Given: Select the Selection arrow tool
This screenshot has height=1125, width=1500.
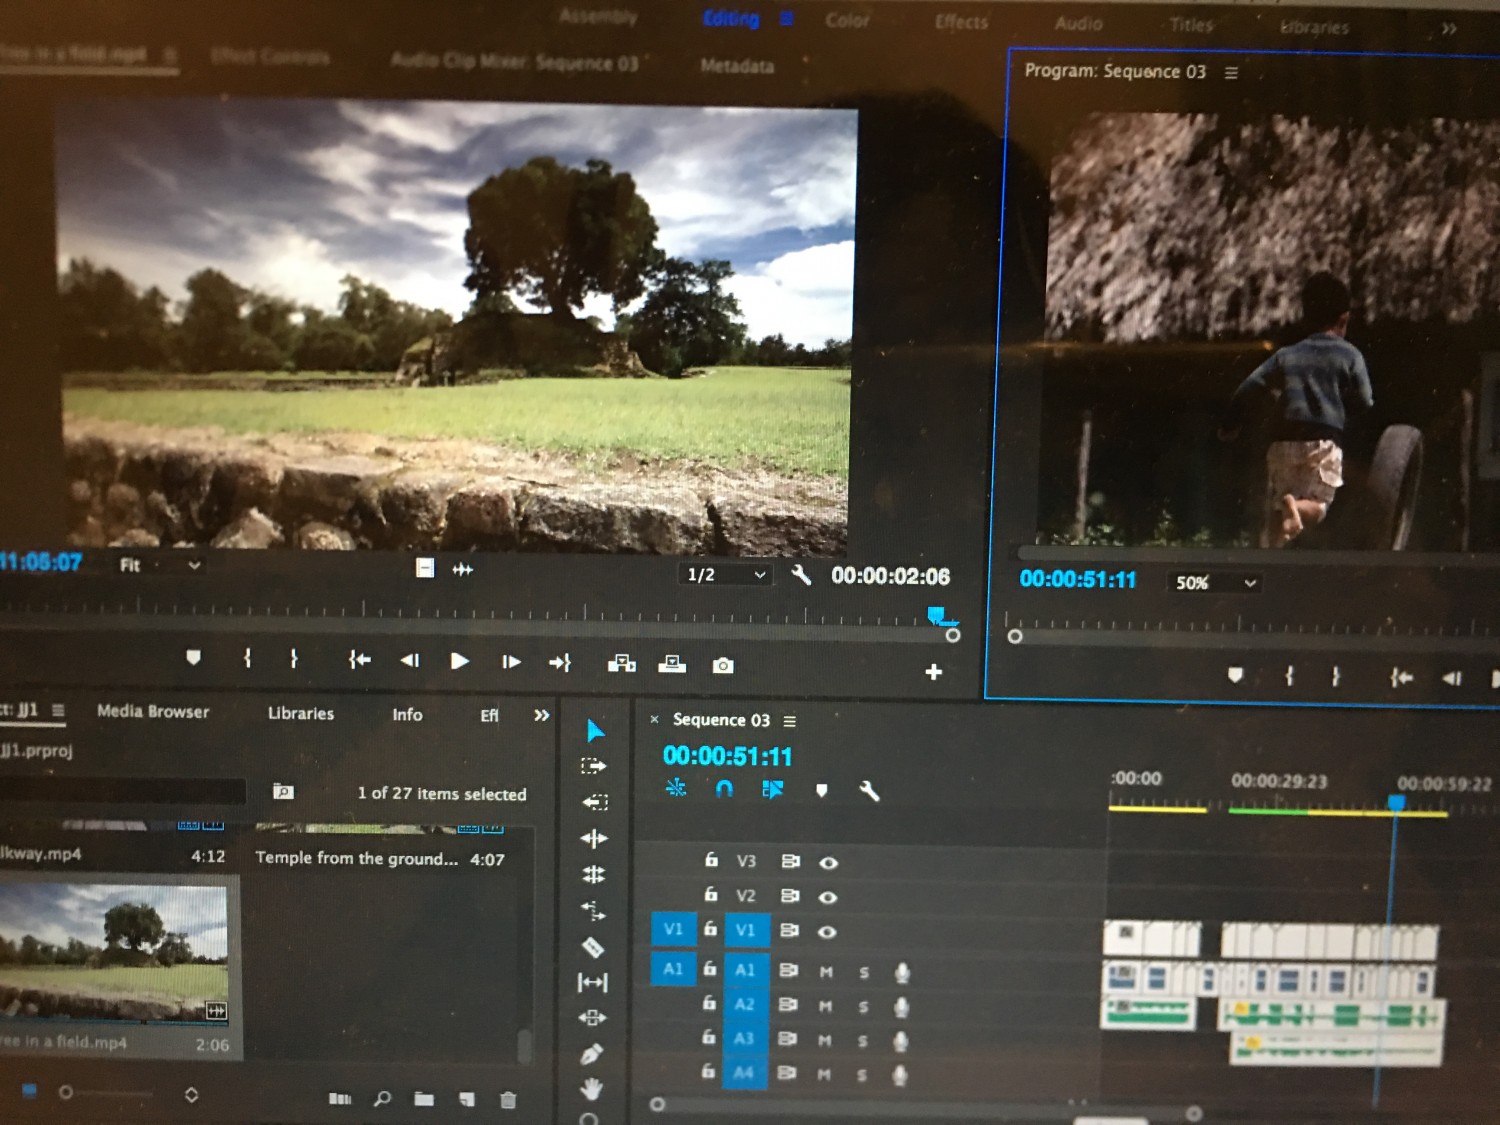Looking at the screenshot, I should 594,731.
